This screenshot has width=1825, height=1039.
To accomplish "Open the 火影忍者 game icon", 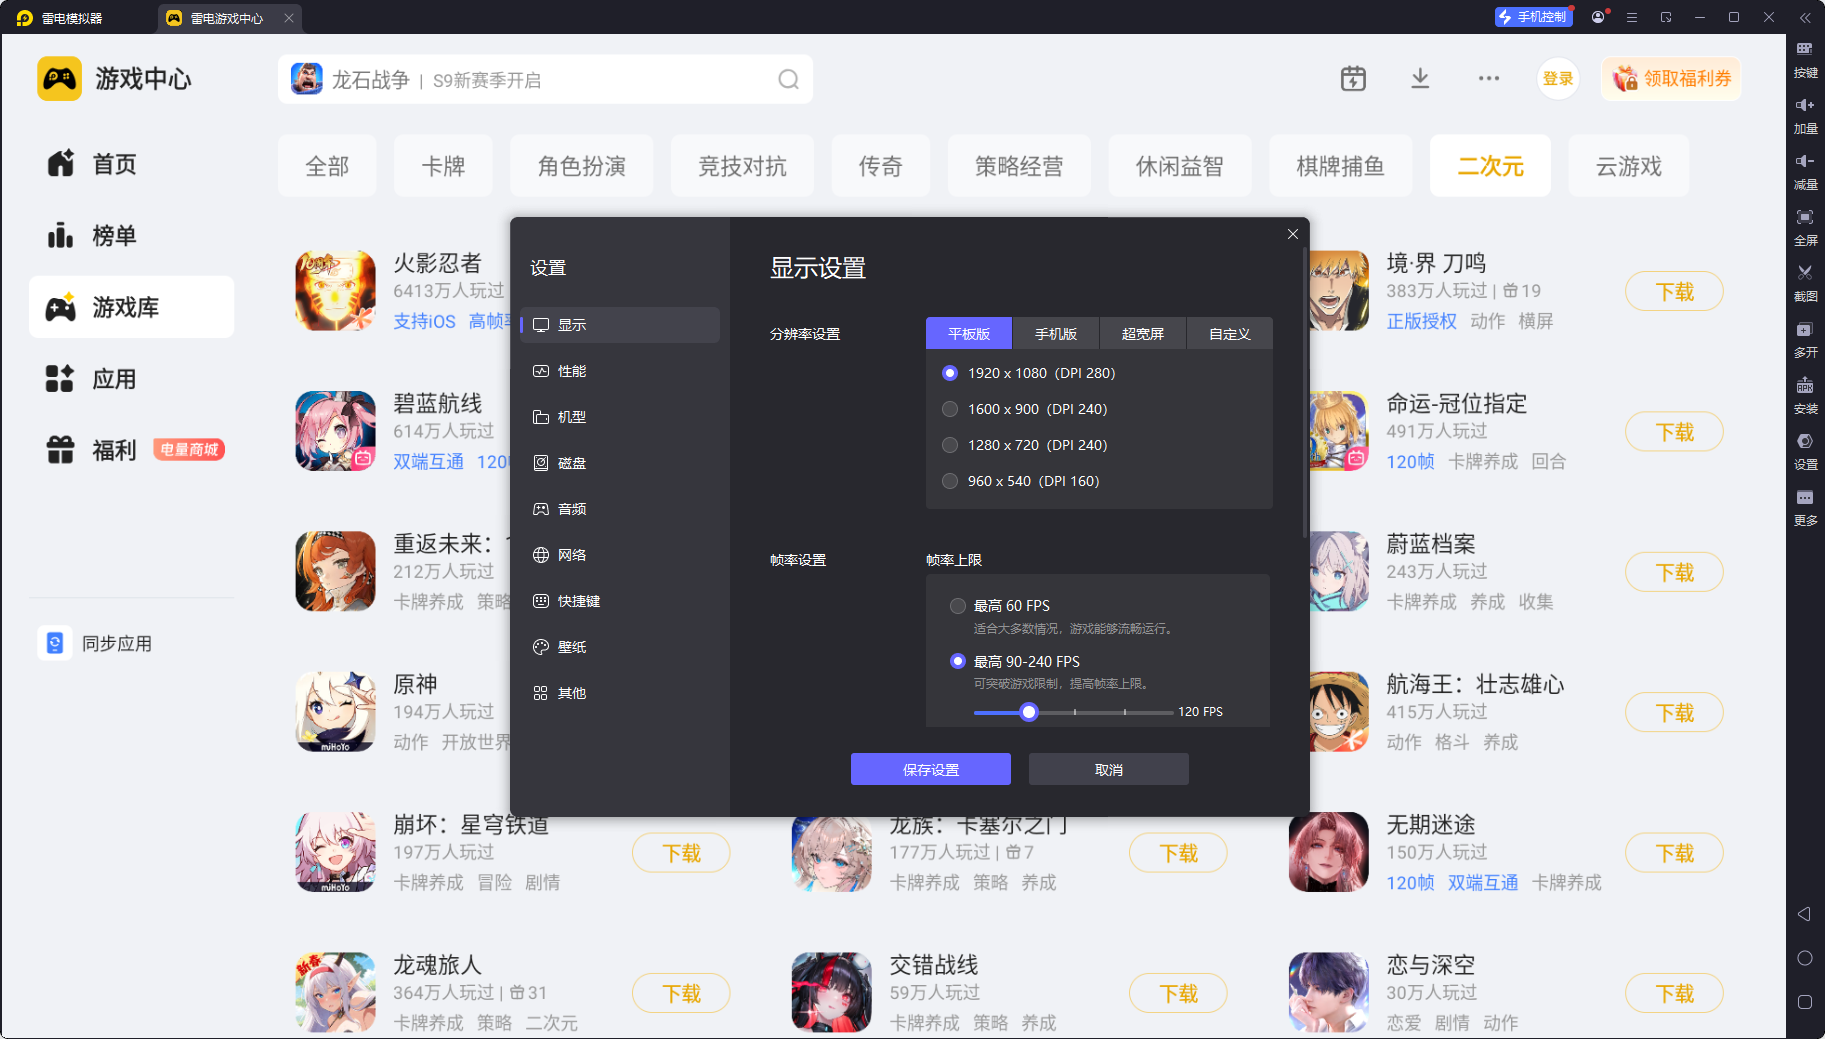I will [335, 291].
